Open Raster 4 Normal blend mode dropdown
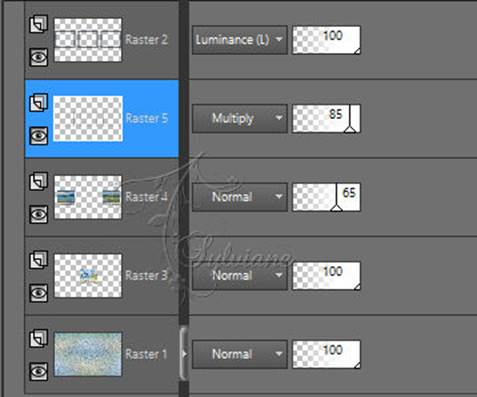Image resolution: width=477 pixels, height=397 pixels. point(240,197)
